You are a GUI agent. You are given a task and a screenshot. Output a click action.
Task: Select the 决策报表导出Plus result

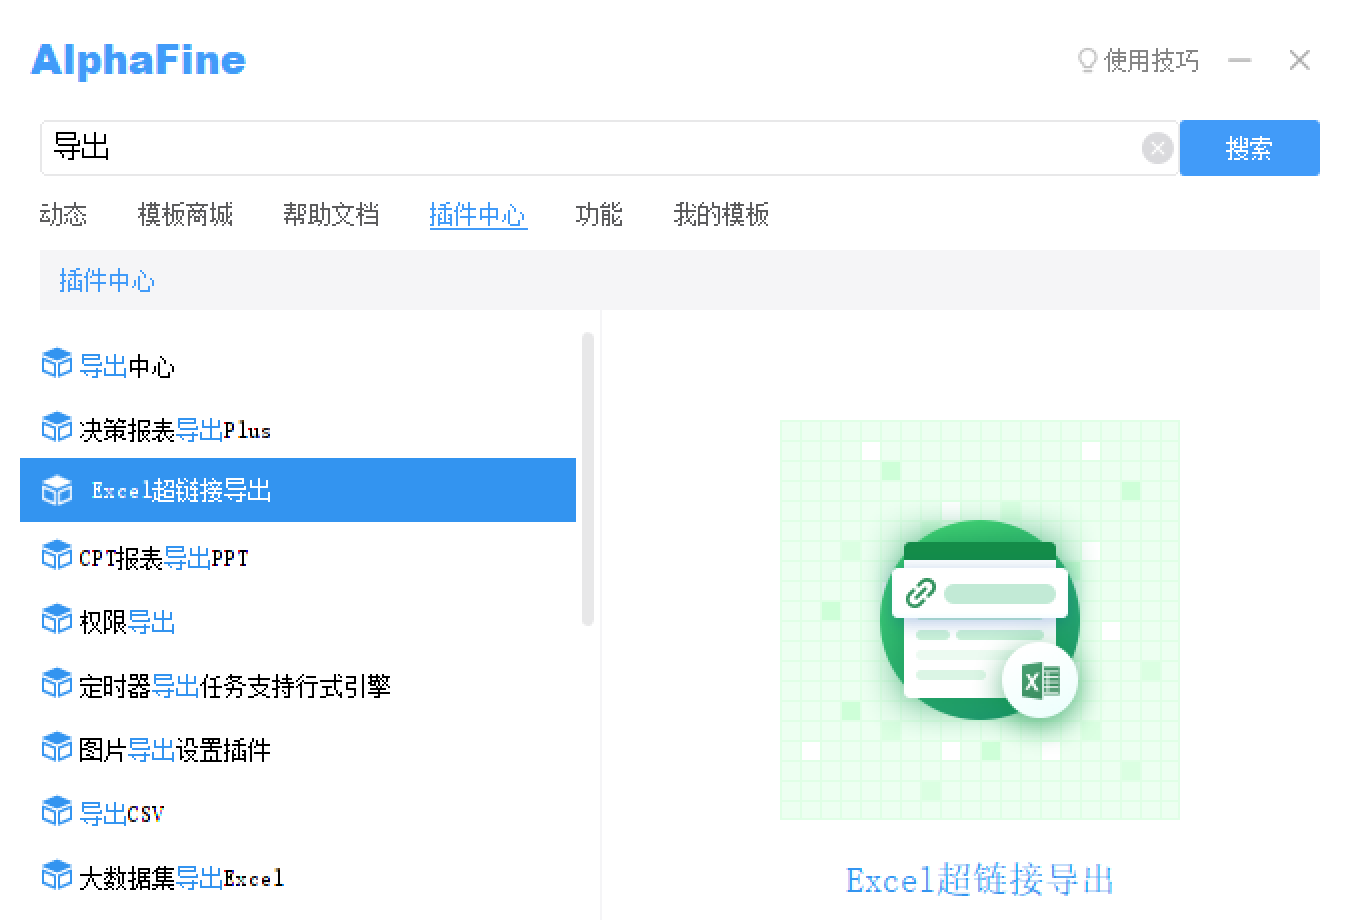click(x=298, y=428)
